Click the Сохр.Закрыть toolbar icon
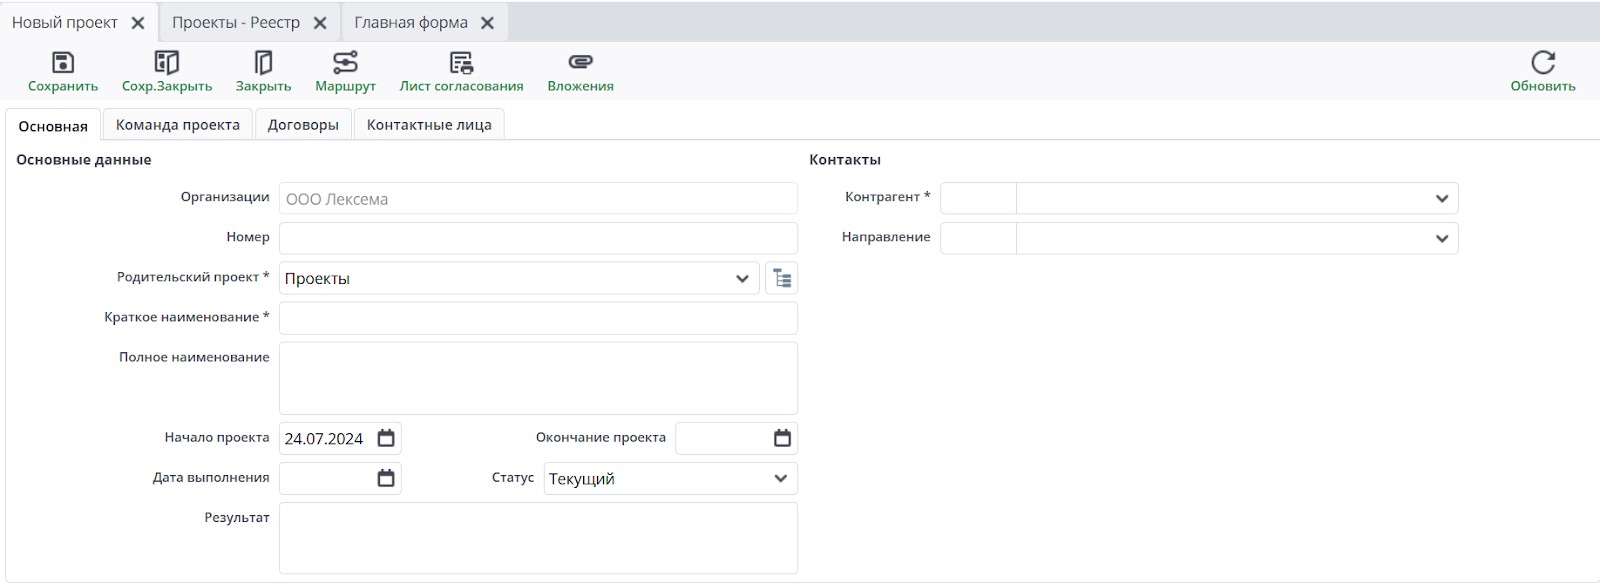1600x583 pixels. tap(167, 63)
